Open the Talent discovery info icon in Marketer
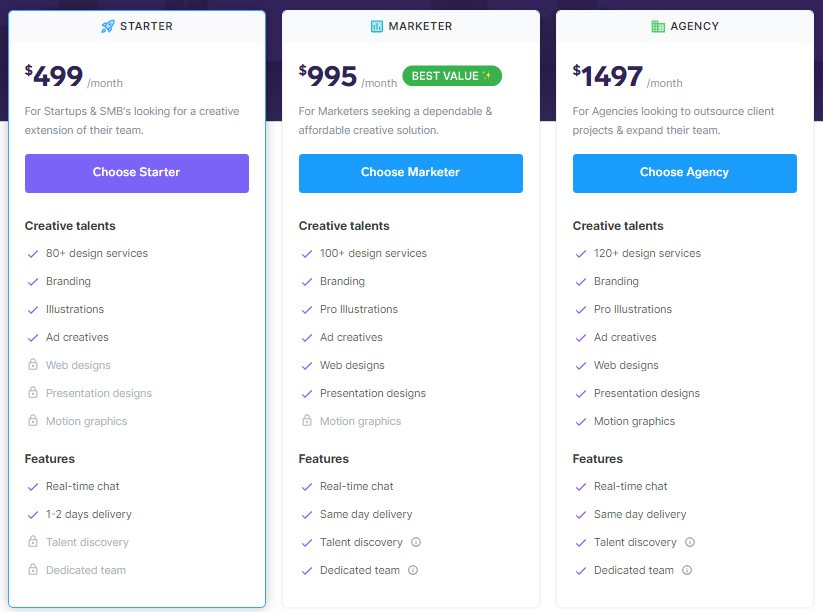This screenshot has height=612, width=823. coord(415,542)
